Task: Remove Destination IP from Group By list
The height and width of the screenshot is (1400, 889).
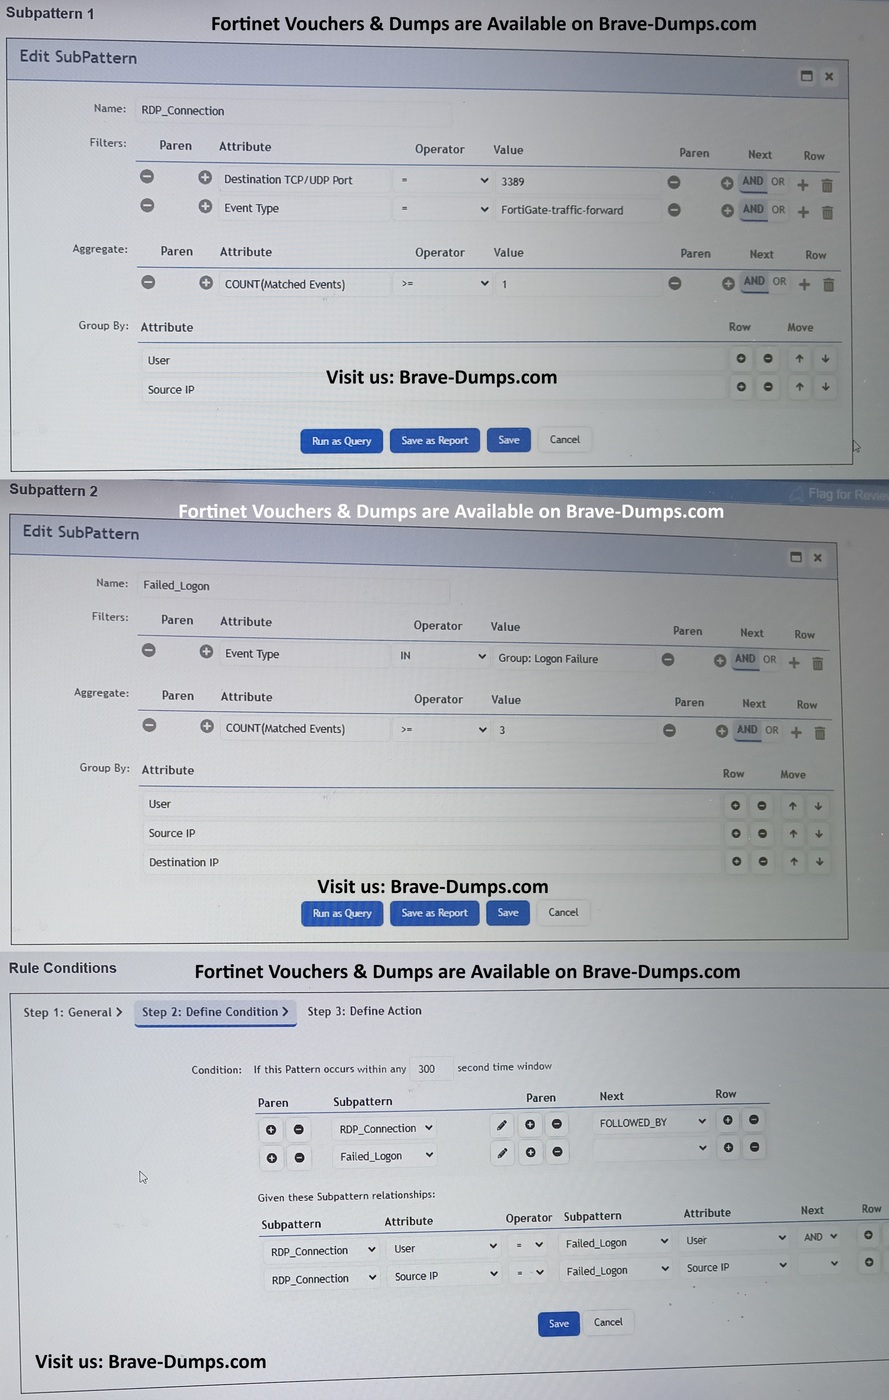Action: (x=762, y=861)
